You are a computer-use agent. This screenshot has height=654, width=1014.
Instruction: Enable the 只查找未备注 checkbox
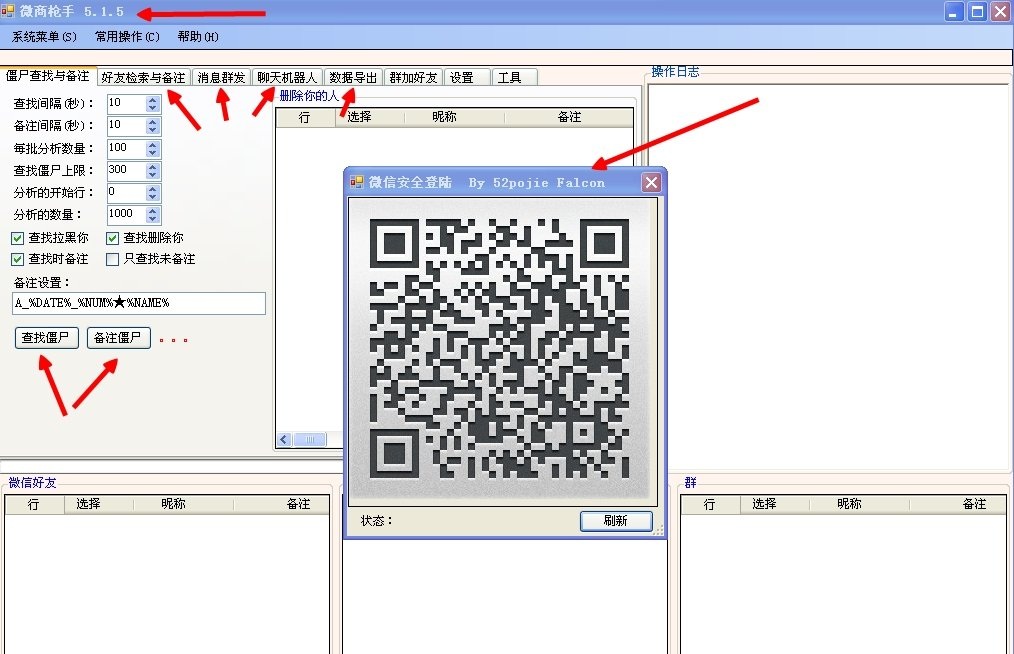(113, 259)
